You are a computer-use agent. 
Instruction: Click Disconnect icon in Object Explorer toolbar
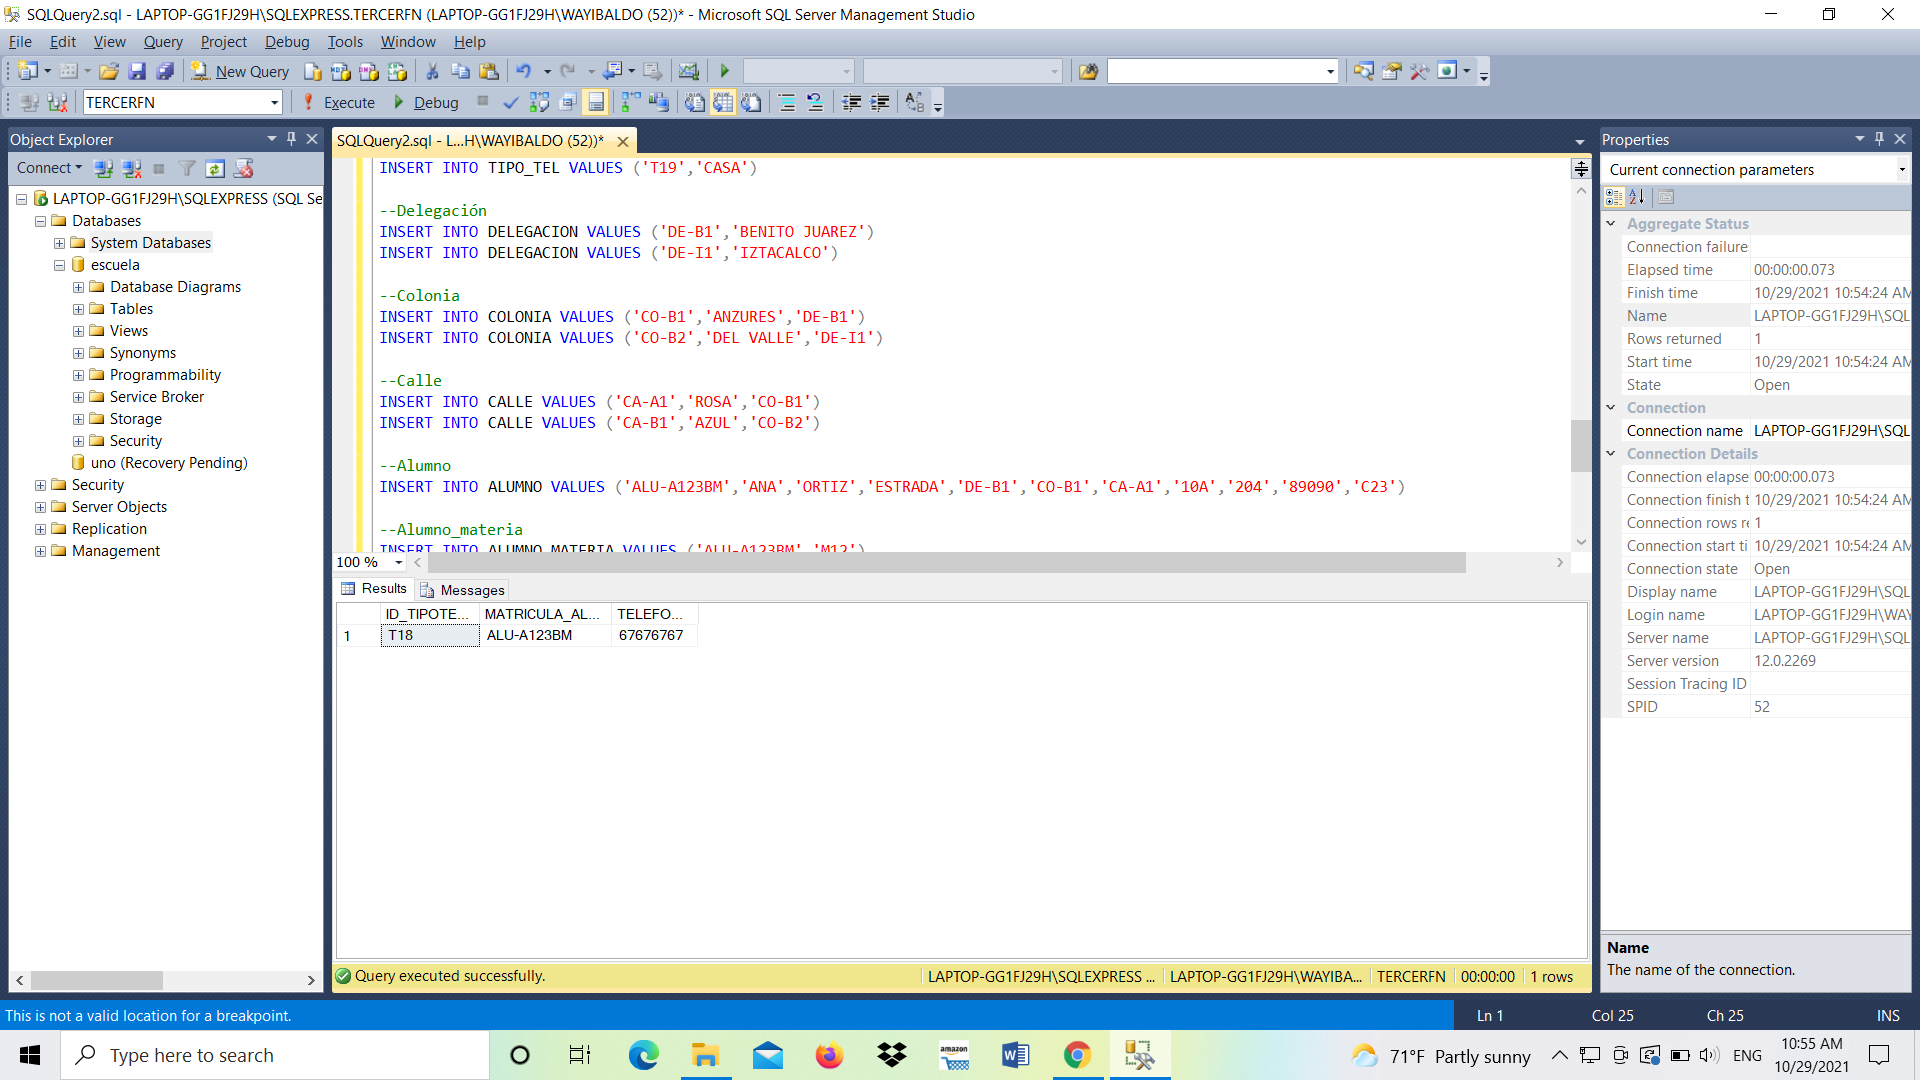point(131,168)
